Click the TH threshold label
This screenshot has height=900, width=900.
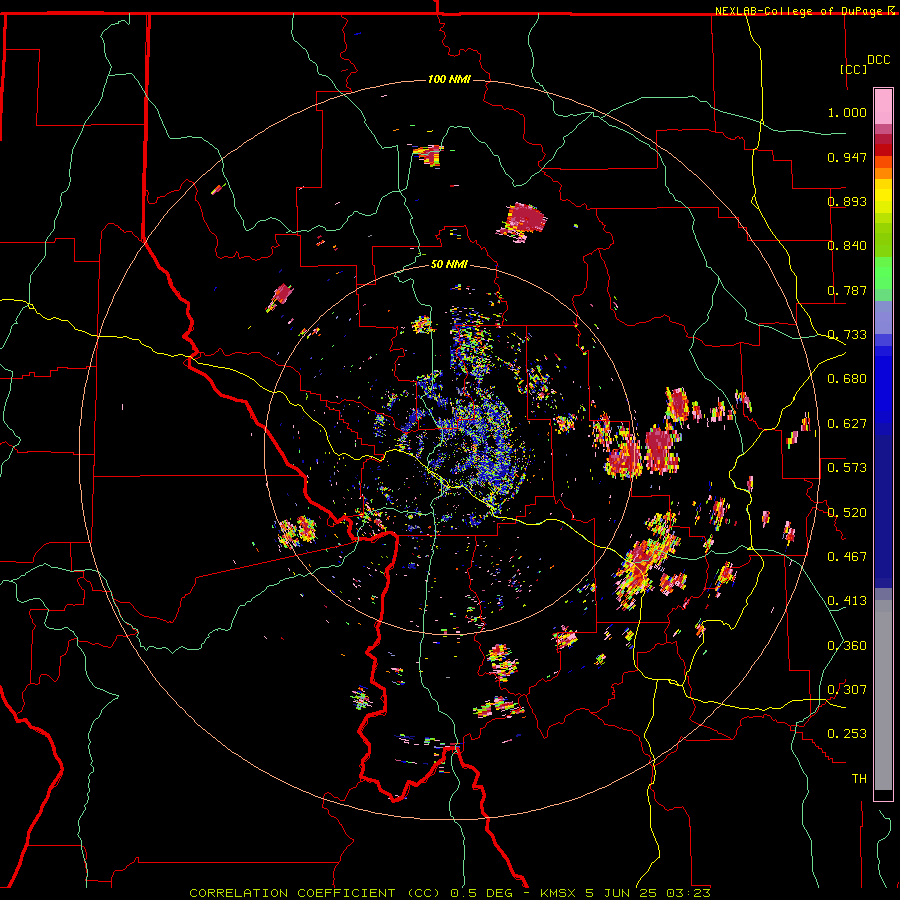[859, 779]
